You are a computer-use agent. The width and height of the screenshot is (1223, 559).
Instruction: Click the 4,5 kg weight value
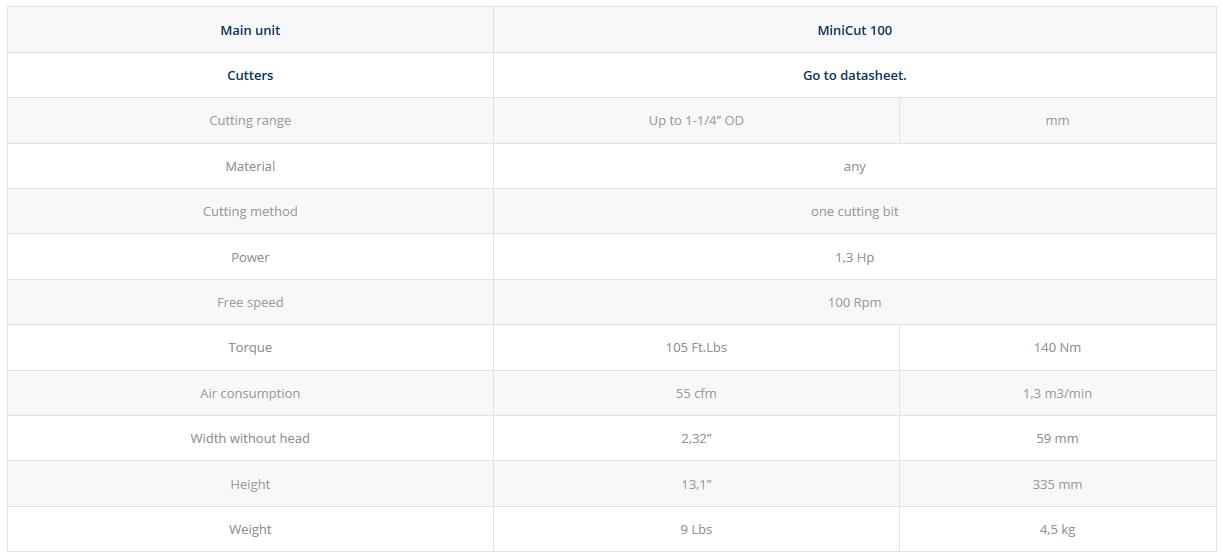1057,529
